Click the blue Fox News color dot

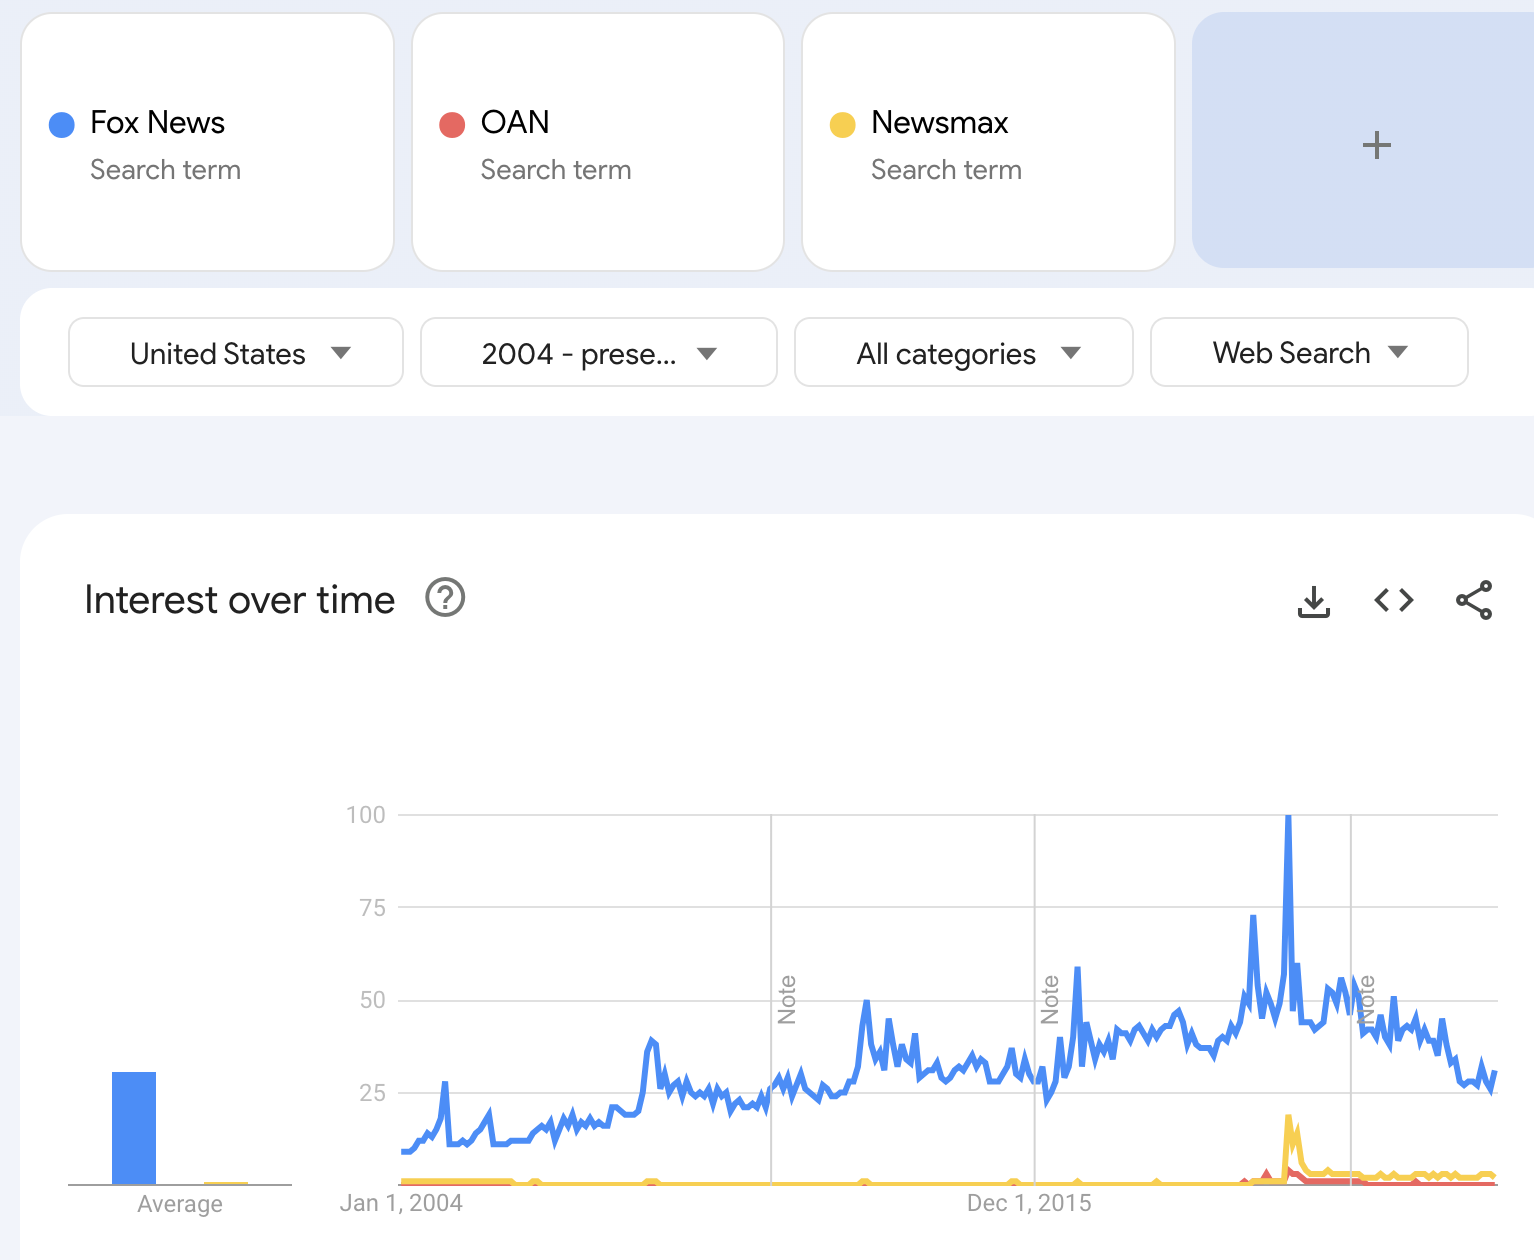(x=62, y=125)
